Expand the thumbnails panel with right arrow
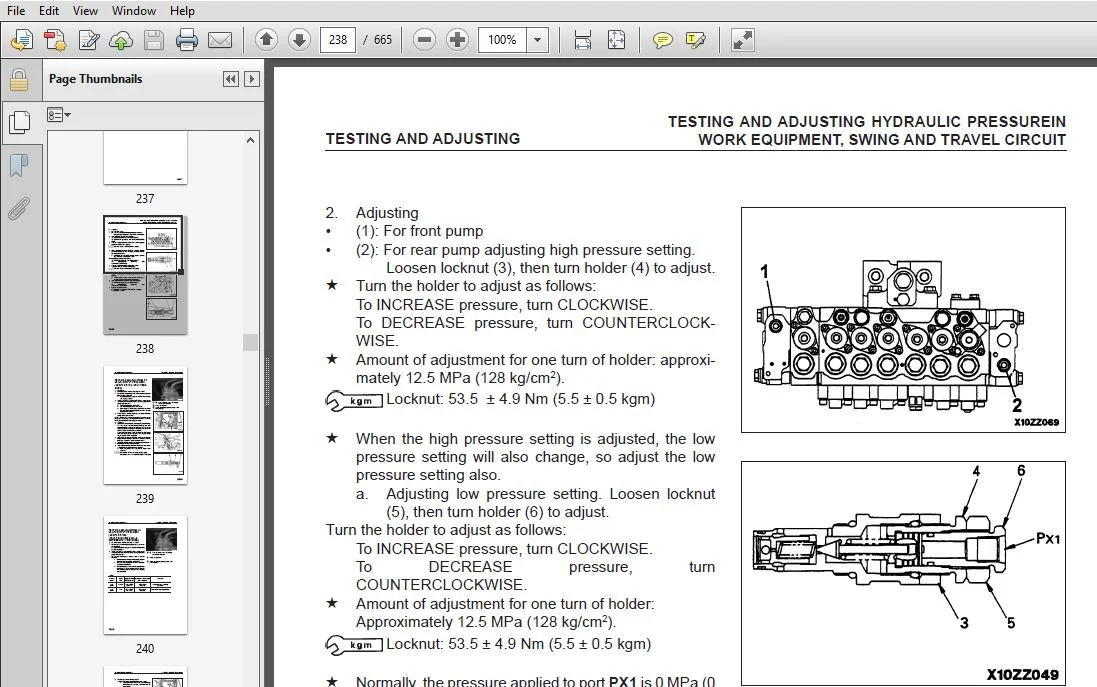 251,79
